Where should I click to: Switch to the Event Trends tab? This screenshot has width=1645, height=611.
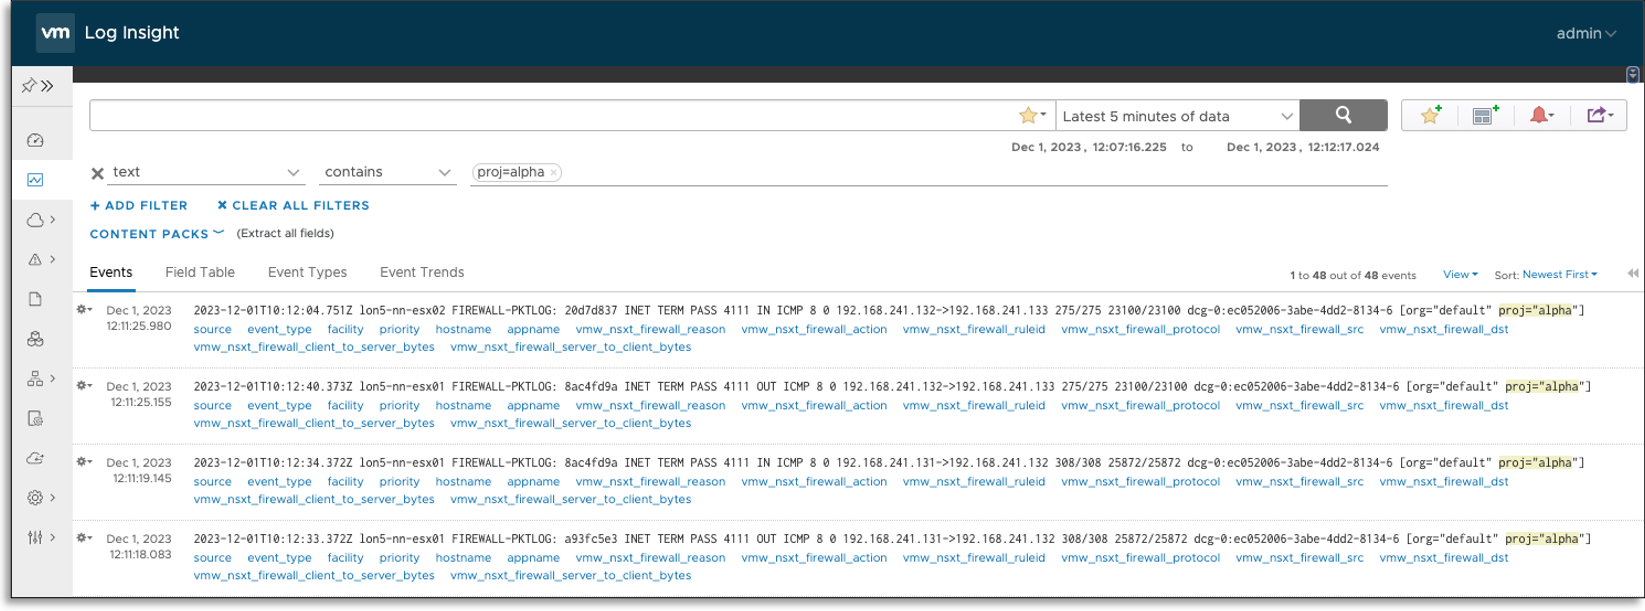[421, 272]
